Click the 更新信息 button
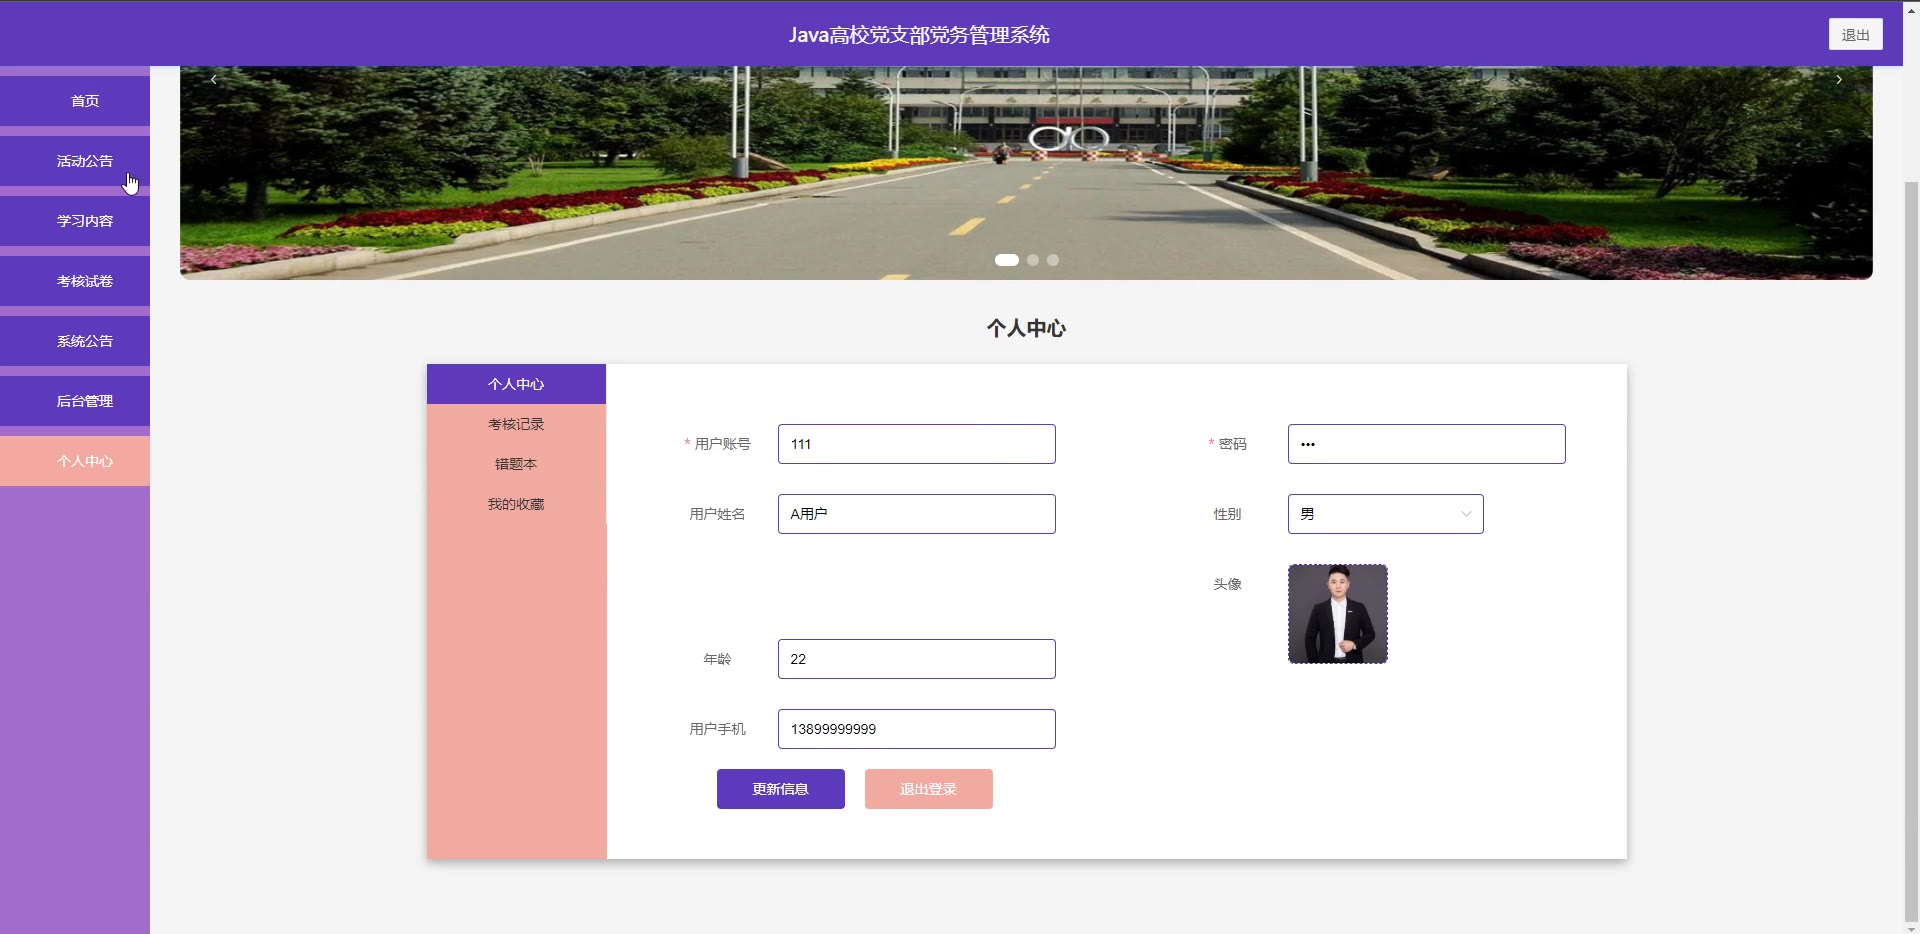The image size is (1920, 934). pos(781,789)
